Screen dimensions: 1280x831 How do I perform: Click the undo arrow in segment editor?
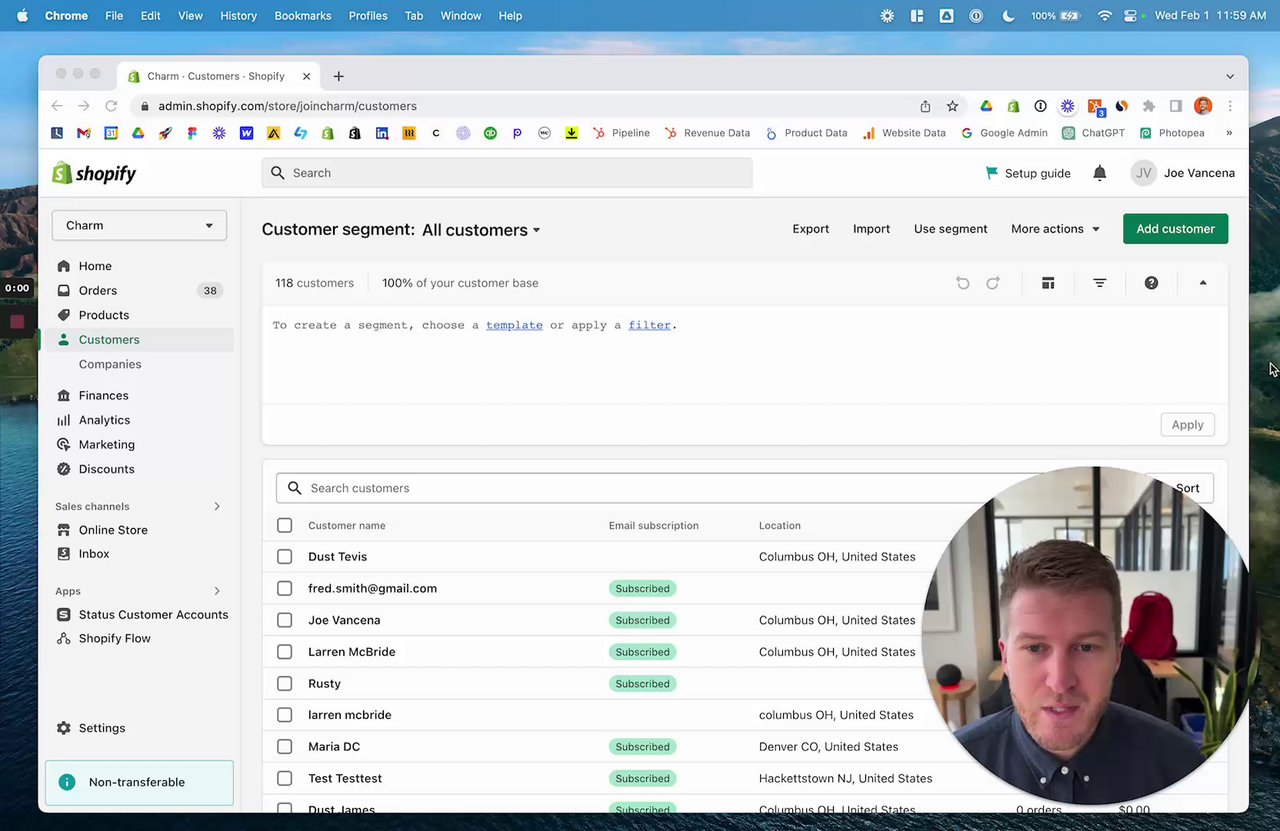963,283
